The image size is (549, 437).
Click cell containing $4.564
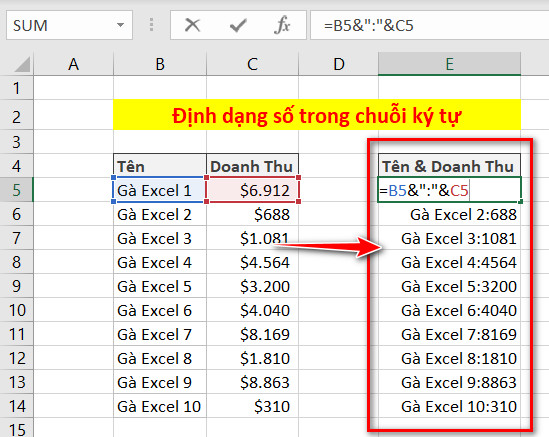click(x=252, y=262)
